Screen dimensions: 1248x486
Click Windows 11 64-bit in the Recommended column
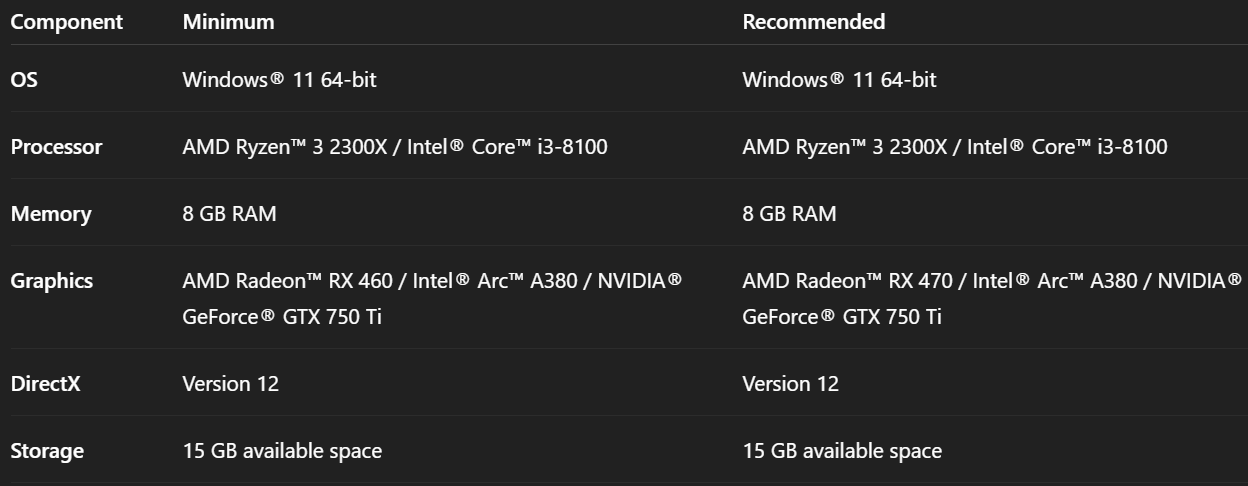[839, 80]
